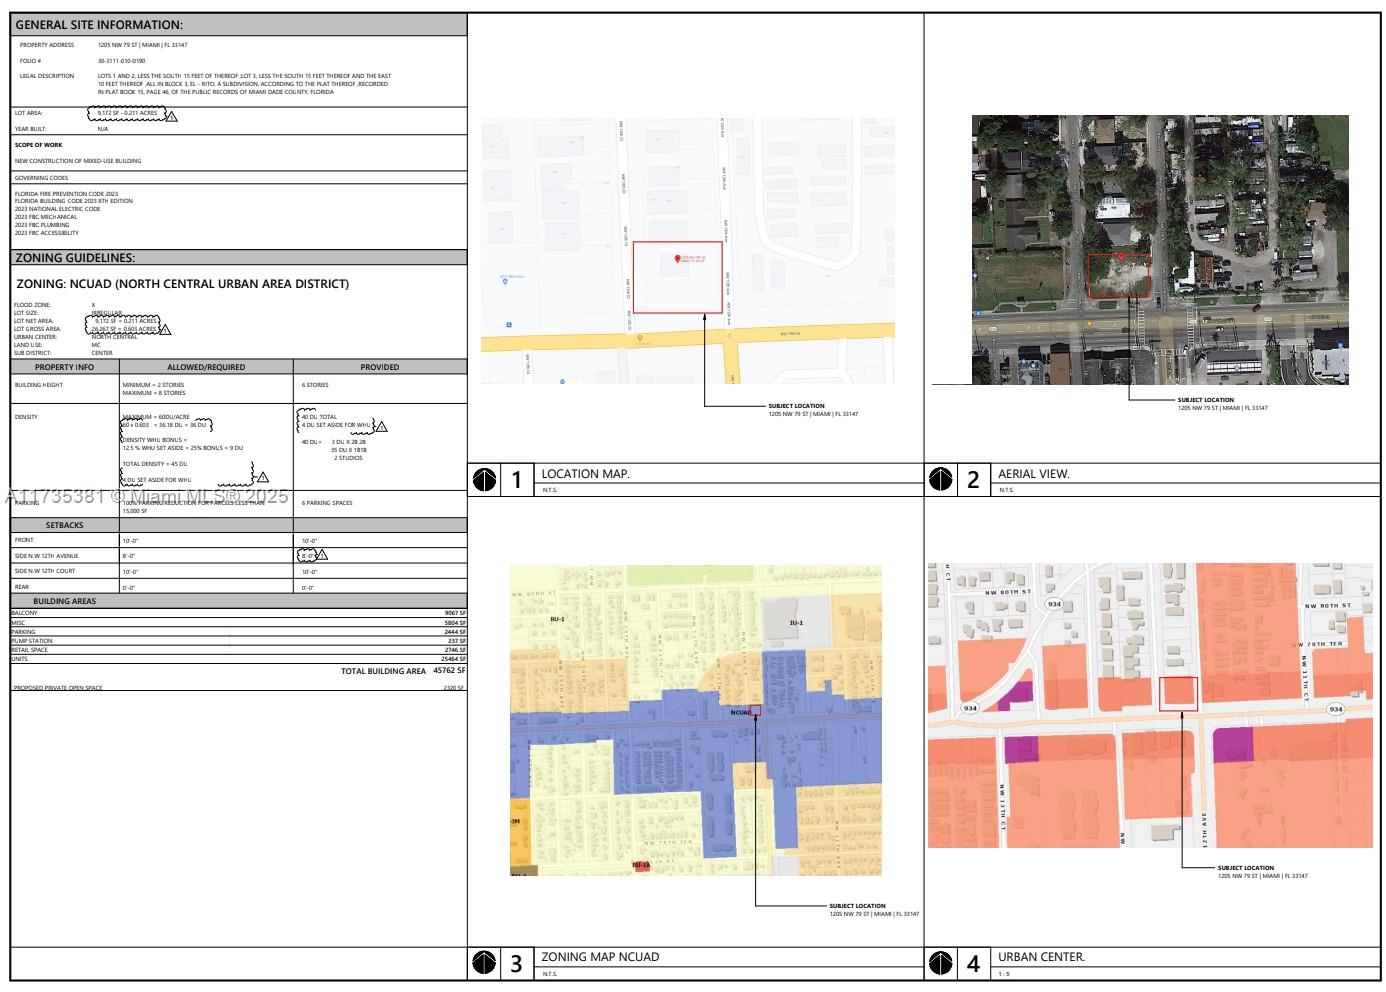This screenshot has height=992, width=1386.
Task: Click the 934 route shield near NW 80th St
Action: click(1054, 604)
